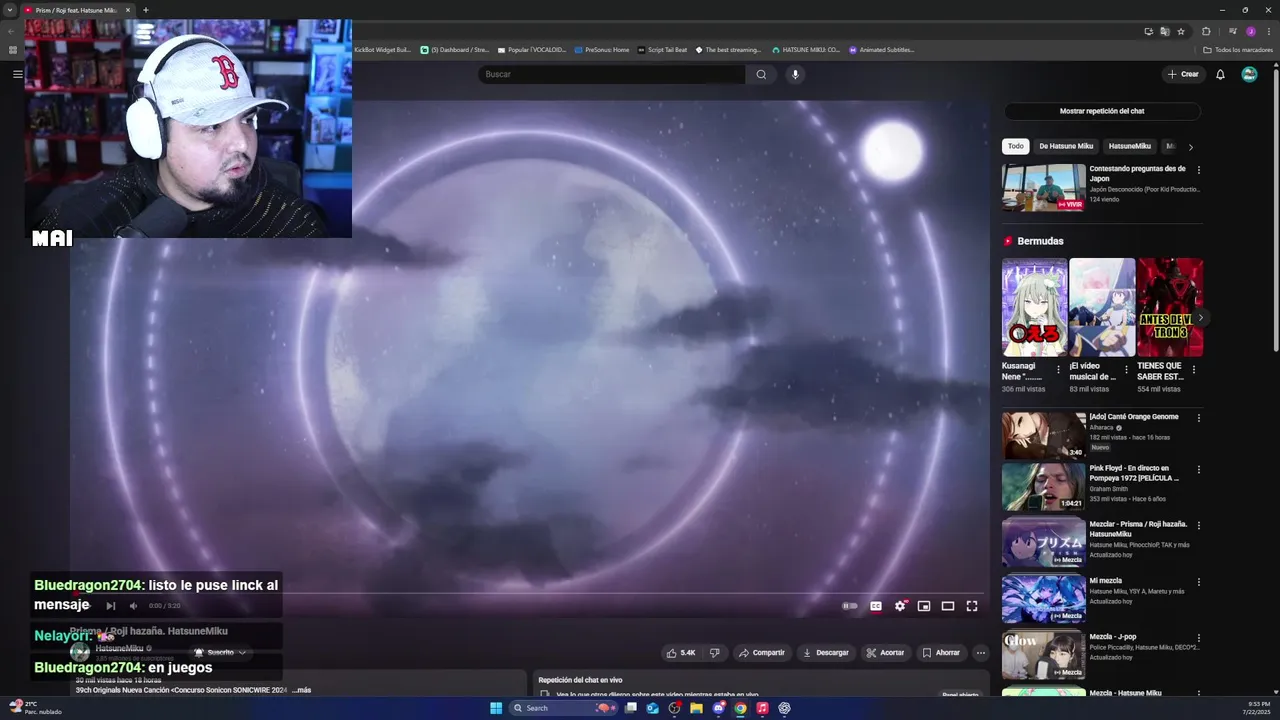Open options for Contestando preguntas livestream
The width and height of the screenshot is (1280, 720).
pos(1199,170)
